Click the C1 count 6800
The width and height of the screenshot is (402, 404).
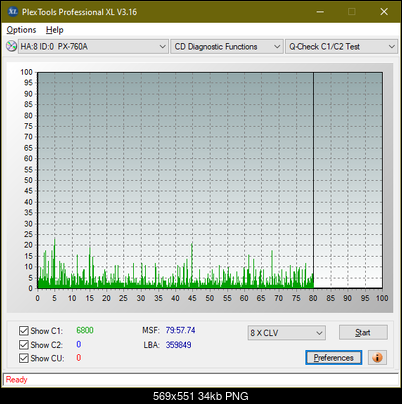[x=85, y=330]
